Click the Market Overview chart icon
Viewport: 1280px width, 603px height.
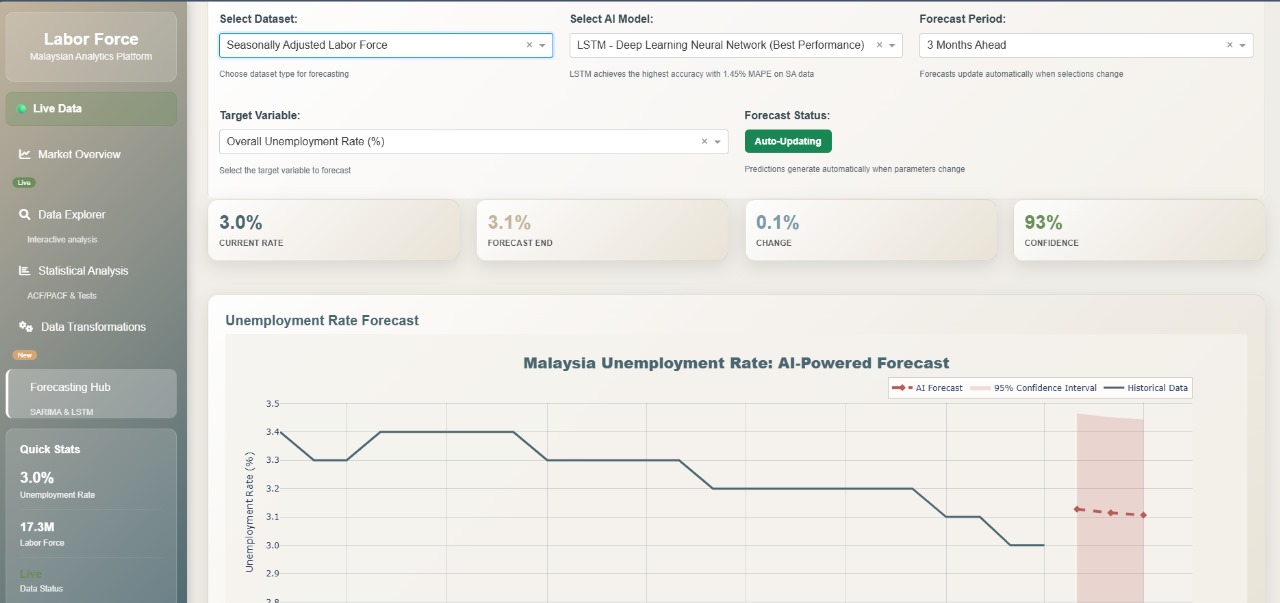coord(24,154)
